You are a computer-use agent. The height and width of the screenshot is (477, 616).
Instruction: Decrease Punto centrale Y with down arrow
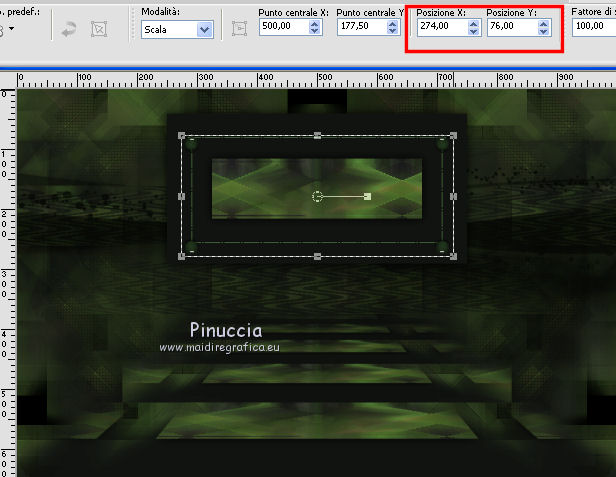tap(392, 31)
